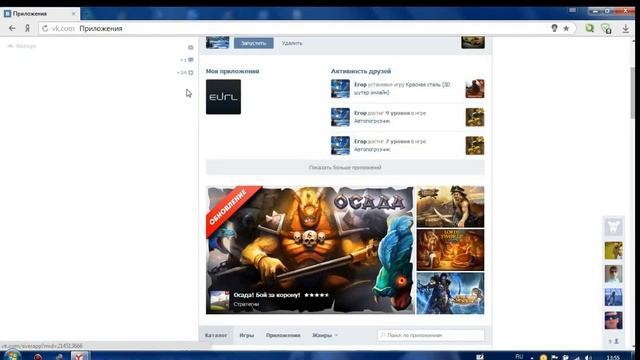The height and width of the screenshot is (360, 640).
Task: Open Yandex home via the Я button
Action: (x=27, y=28)
